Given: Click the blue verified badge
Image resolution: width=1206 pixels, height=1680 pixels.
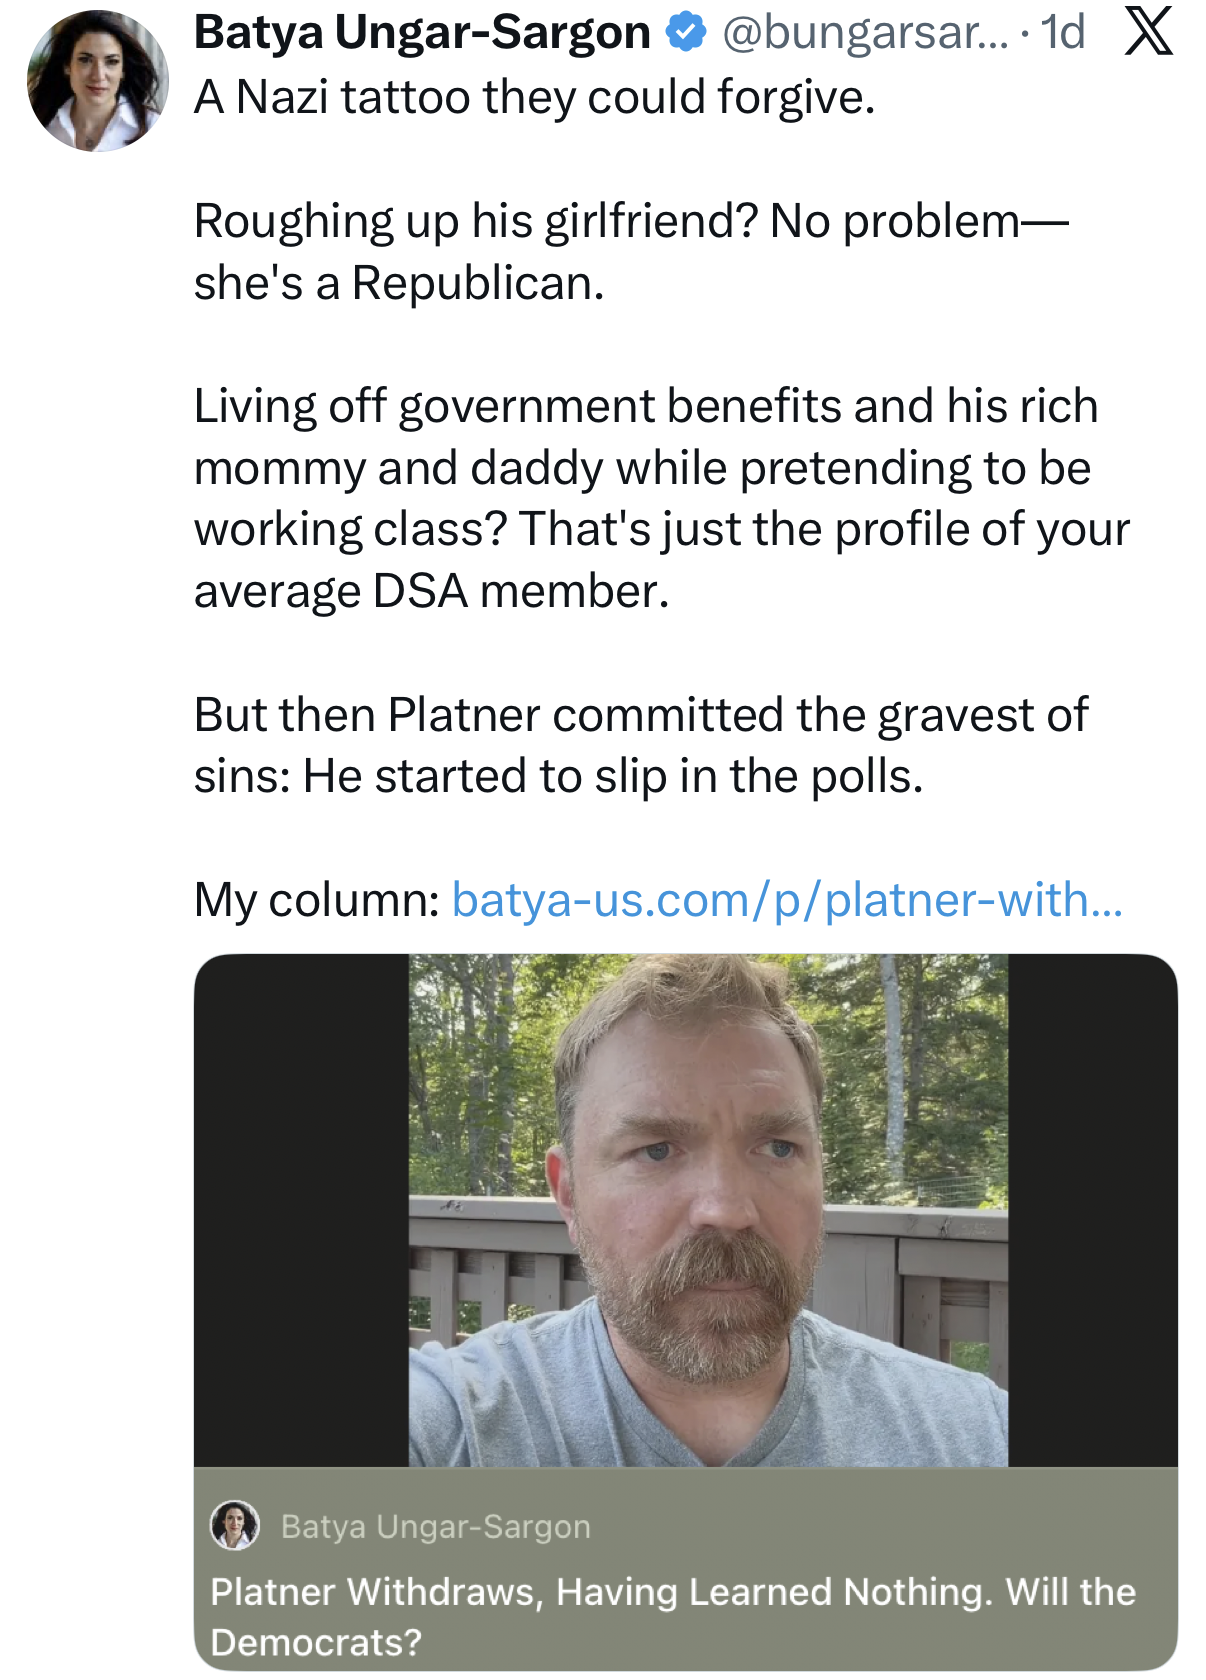Looking at the screenshot, I should [x=686, y=33].
